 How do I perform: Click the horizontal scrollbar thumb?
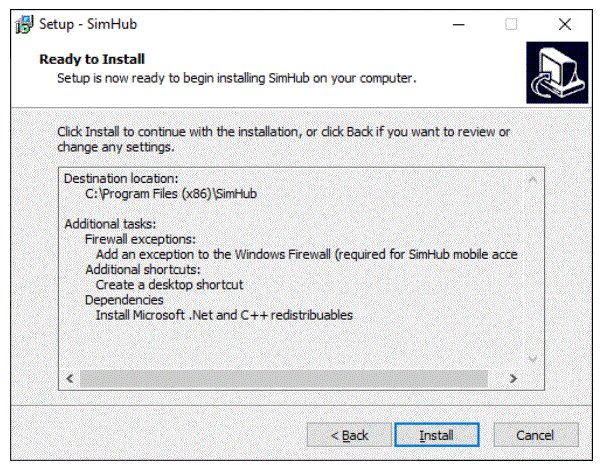click(x=284, y=379)
